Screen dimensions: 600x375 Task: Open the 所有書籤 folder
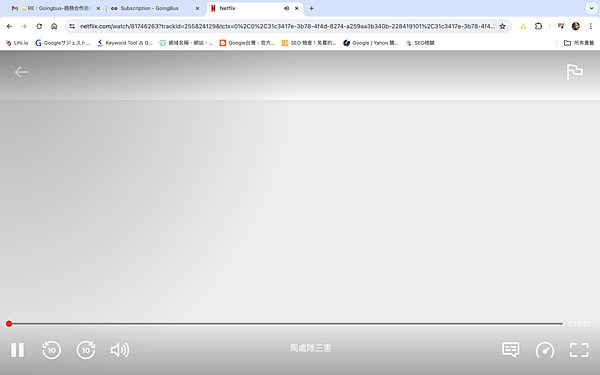coord(579,43)
